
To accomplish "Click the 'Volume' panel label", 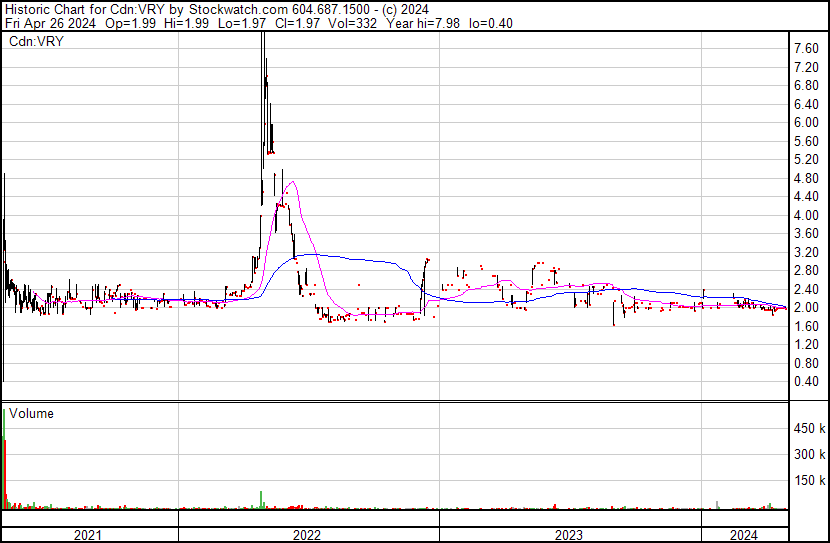I will [x=31, y=413].
